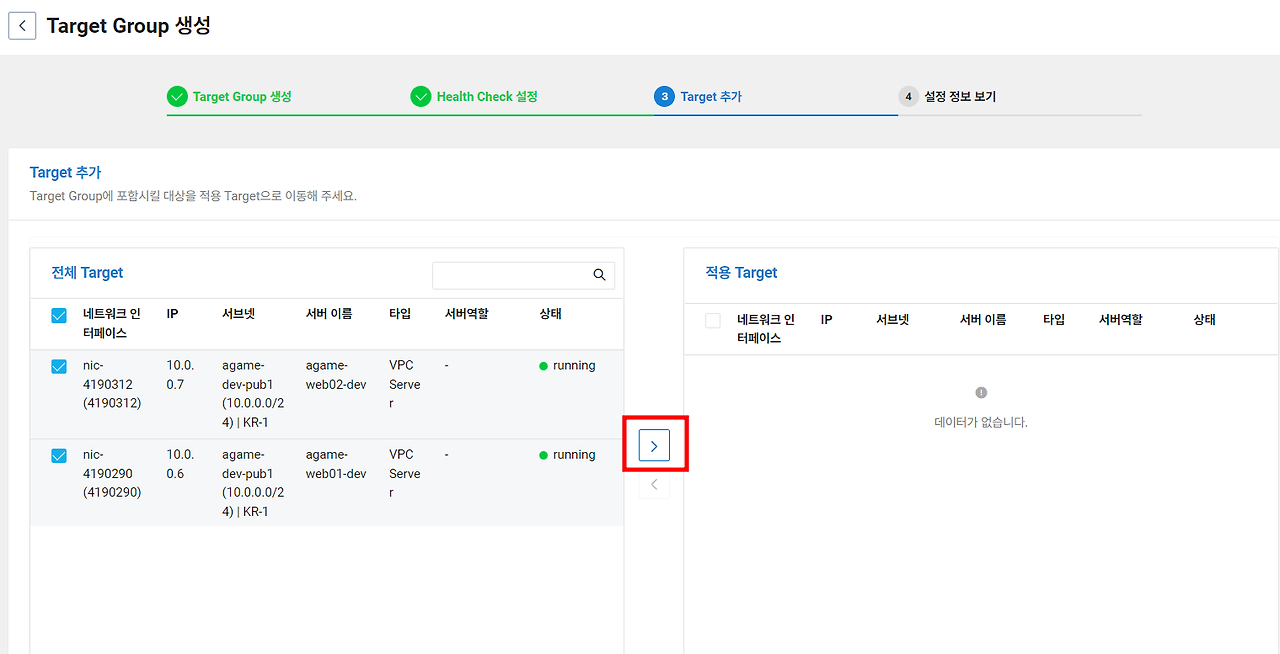Viewport: 1280px width, 654px height.
Task: Click the IP column header in 전체 Target
Action: [172, 314]
